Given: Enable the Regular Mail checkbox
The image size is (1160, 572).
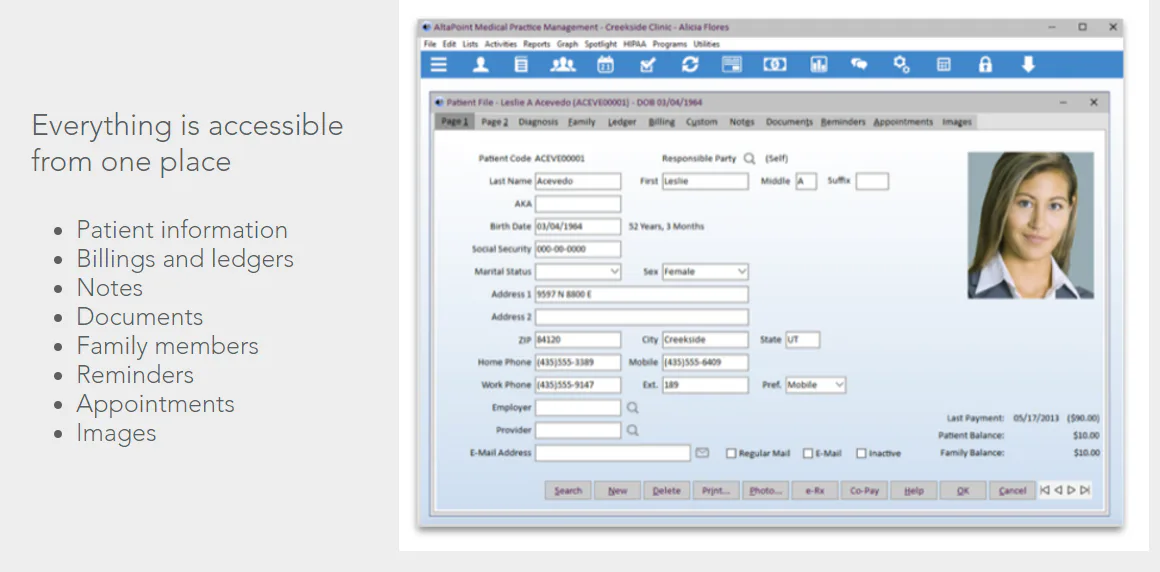Looking at the screenshot, I should (x=731, y=453).
